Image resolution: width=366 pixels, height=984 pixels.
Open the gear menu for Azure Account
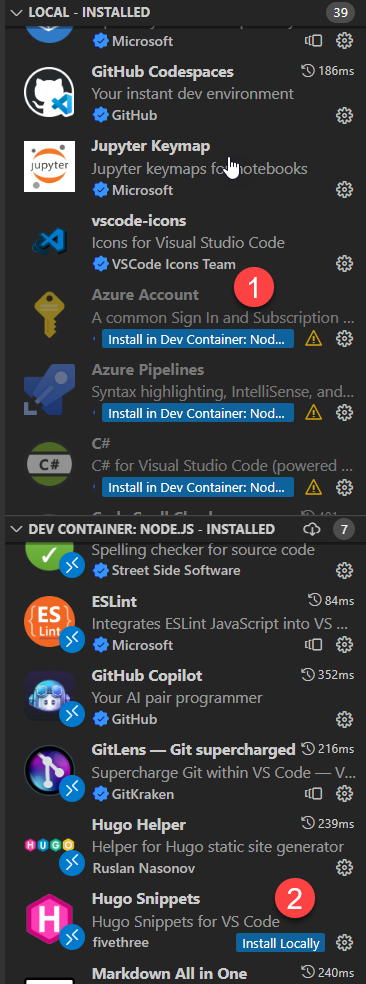point(343,339)
